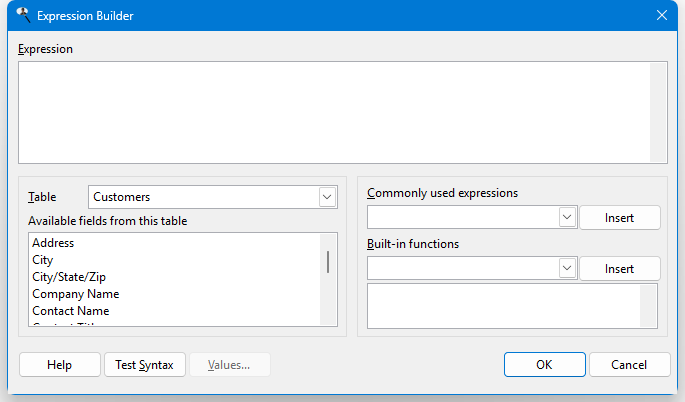This screenshot has width=685, height=402.
Task: Select the Company Name field
Action: [75, 294]
